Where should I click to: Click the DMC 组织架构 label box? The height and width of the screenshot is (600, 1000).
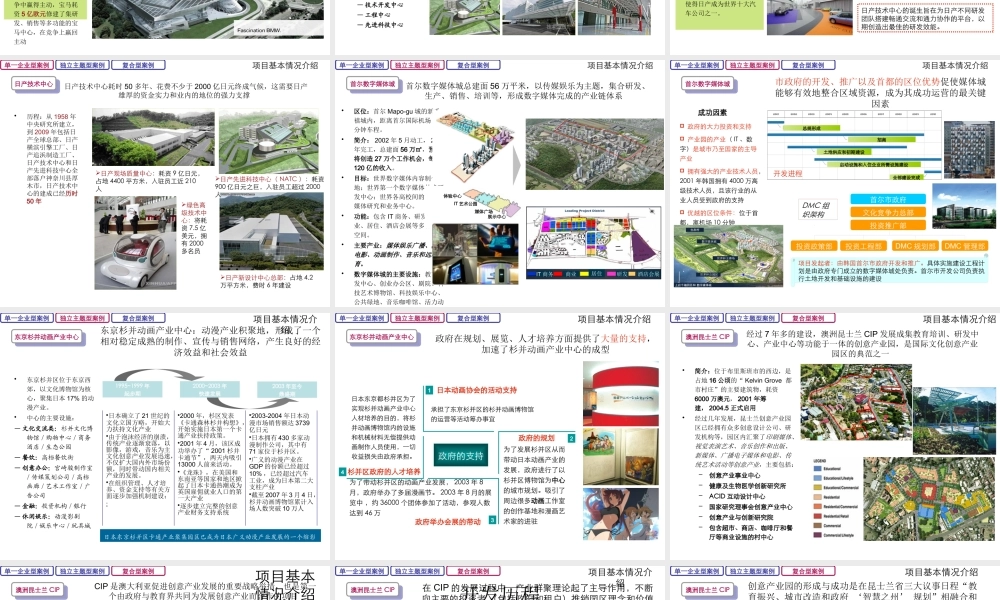[x=816, y=210]
